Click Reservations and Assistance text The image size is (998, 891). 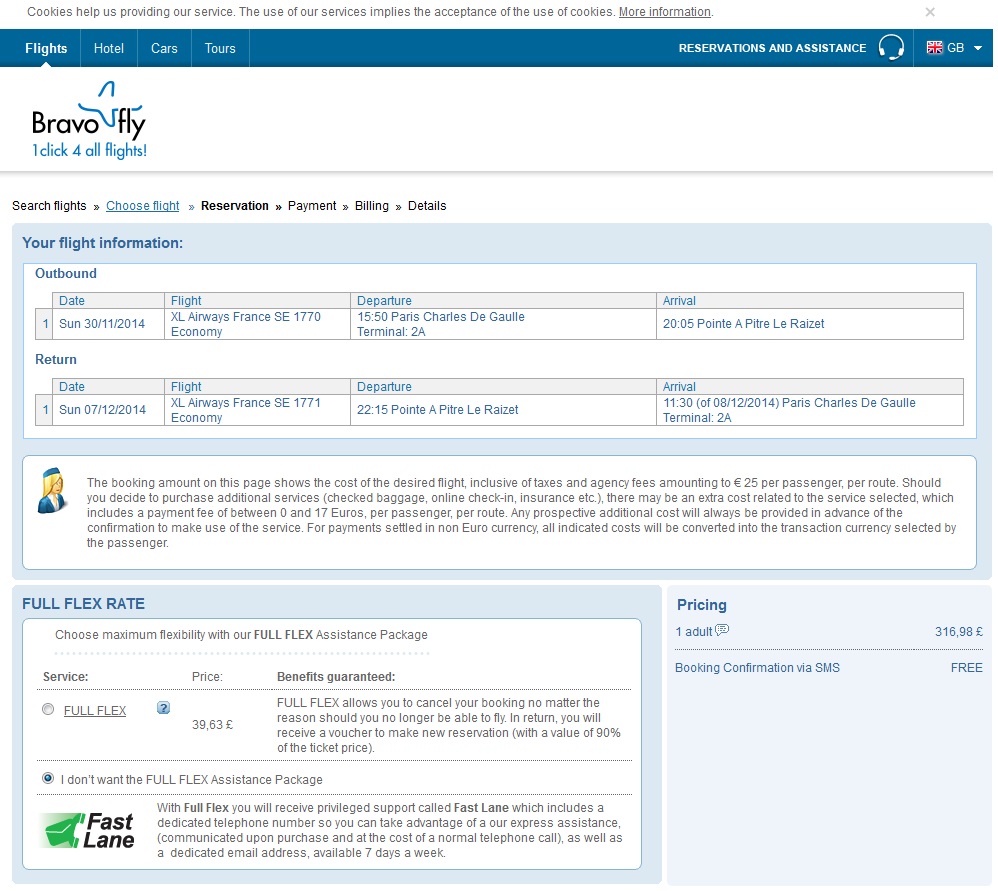point(772,48)
